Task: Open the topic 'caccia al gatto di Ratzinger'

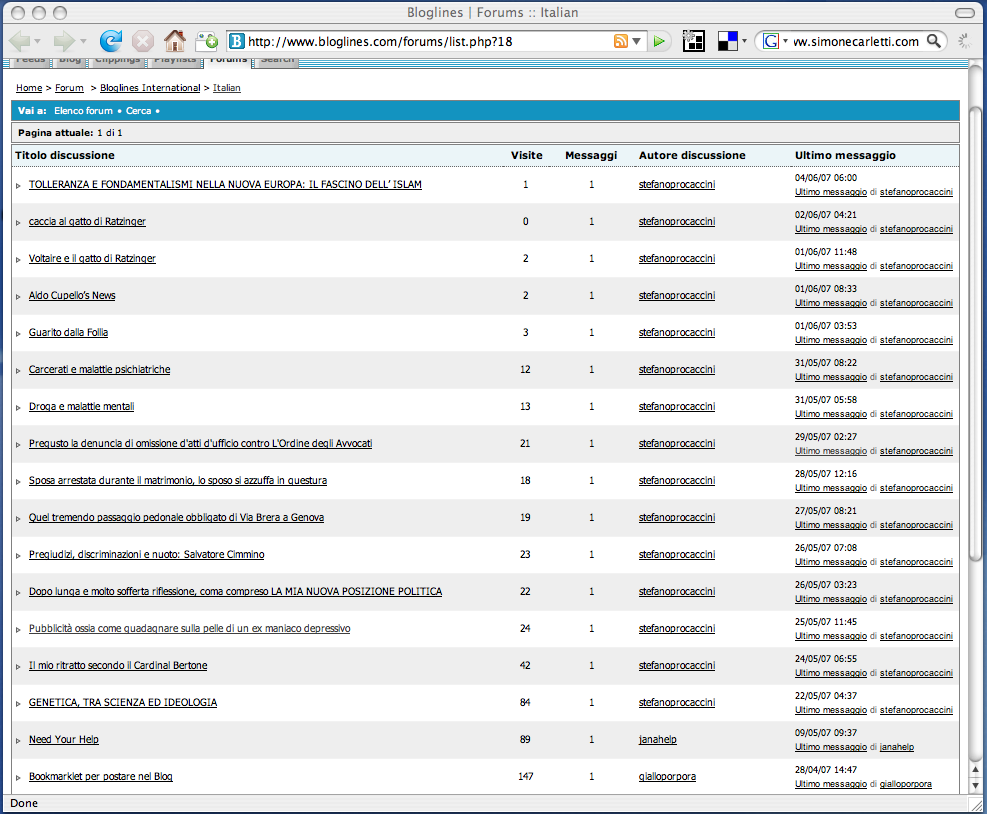Action: (87, 222)
